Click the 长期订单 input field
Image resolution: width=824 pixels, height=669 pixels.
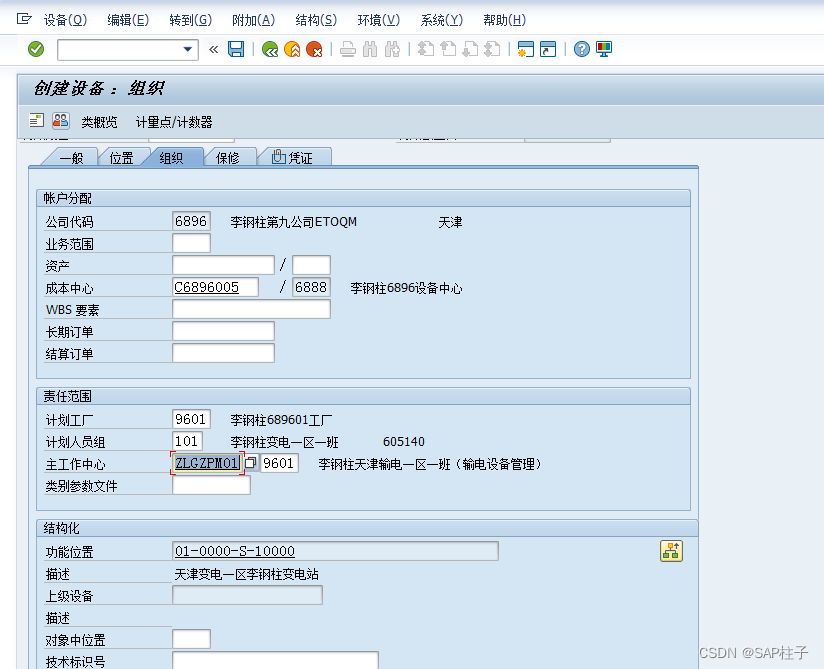223,332
